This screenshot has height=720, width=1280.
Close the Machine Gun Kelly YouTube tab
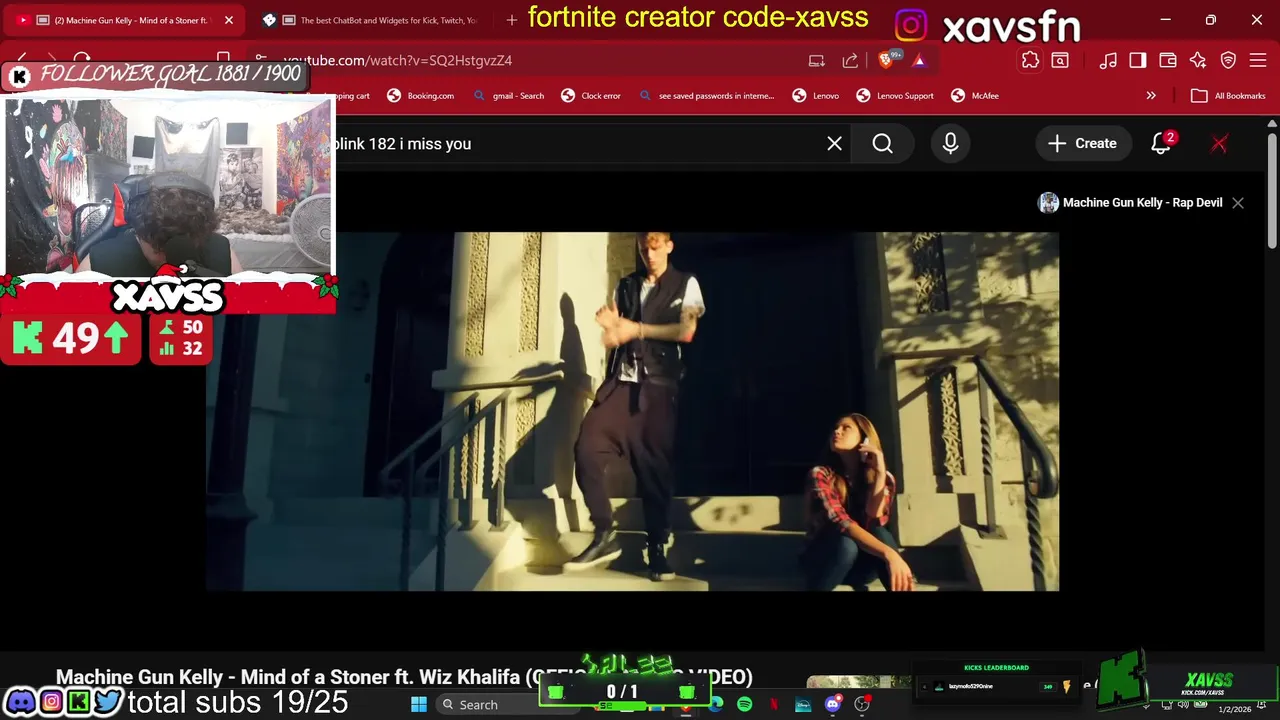[228, 20]
